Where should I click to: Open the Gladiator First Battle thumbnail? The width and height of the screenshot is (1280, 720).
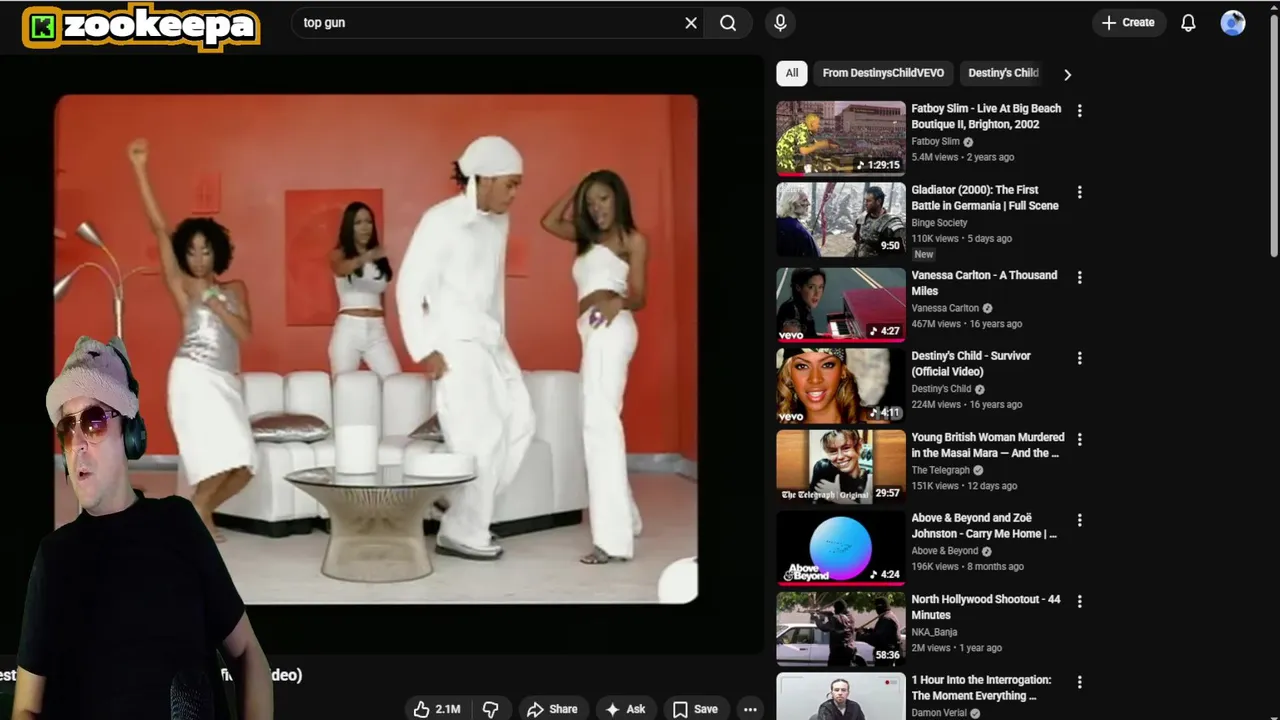pos(841,219)
